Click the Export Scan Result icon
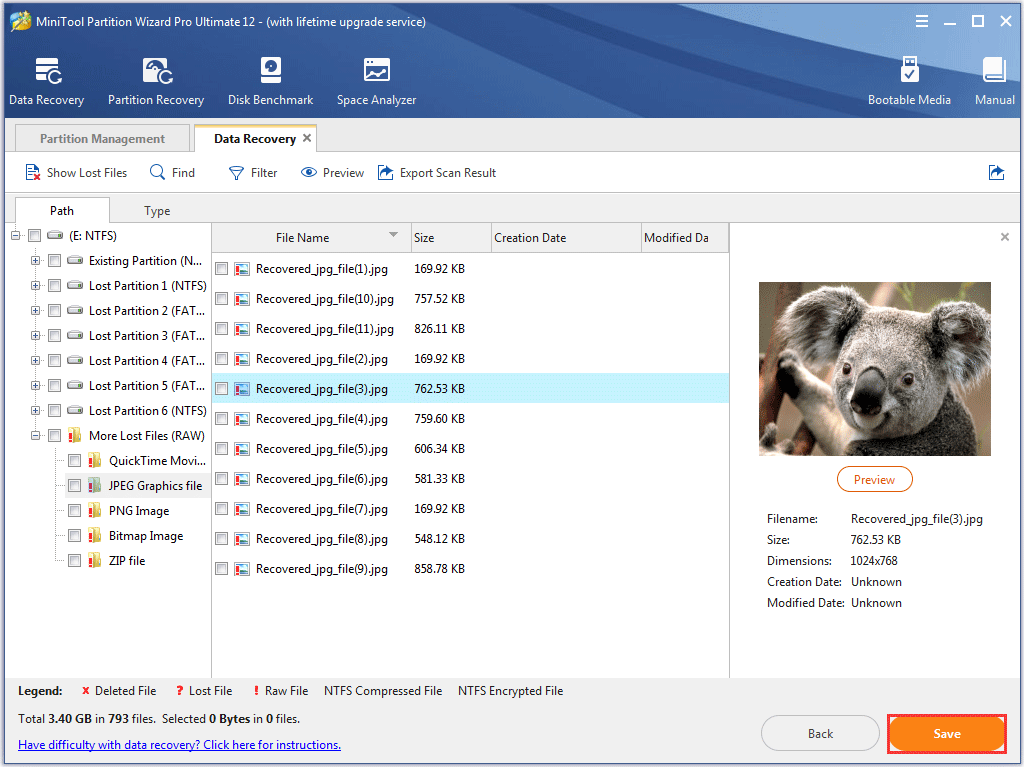1024x767 pixels. (385, 172)
